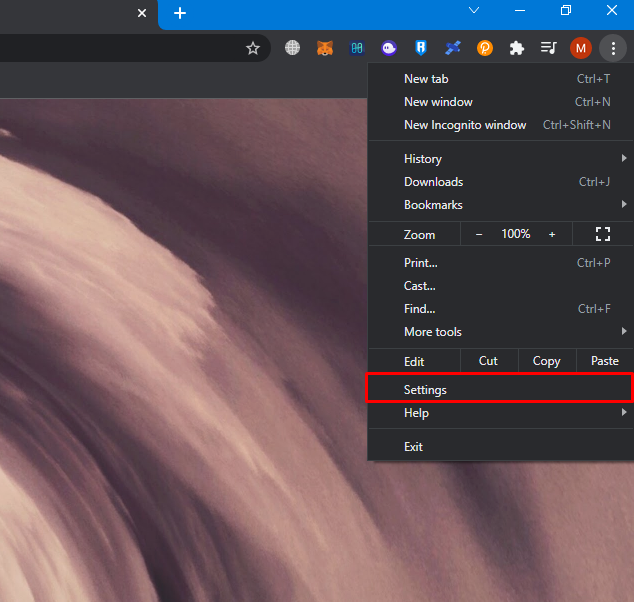Choose New window menu entry
Viewport: 634px width, 602px height.
tap(501, 102)
